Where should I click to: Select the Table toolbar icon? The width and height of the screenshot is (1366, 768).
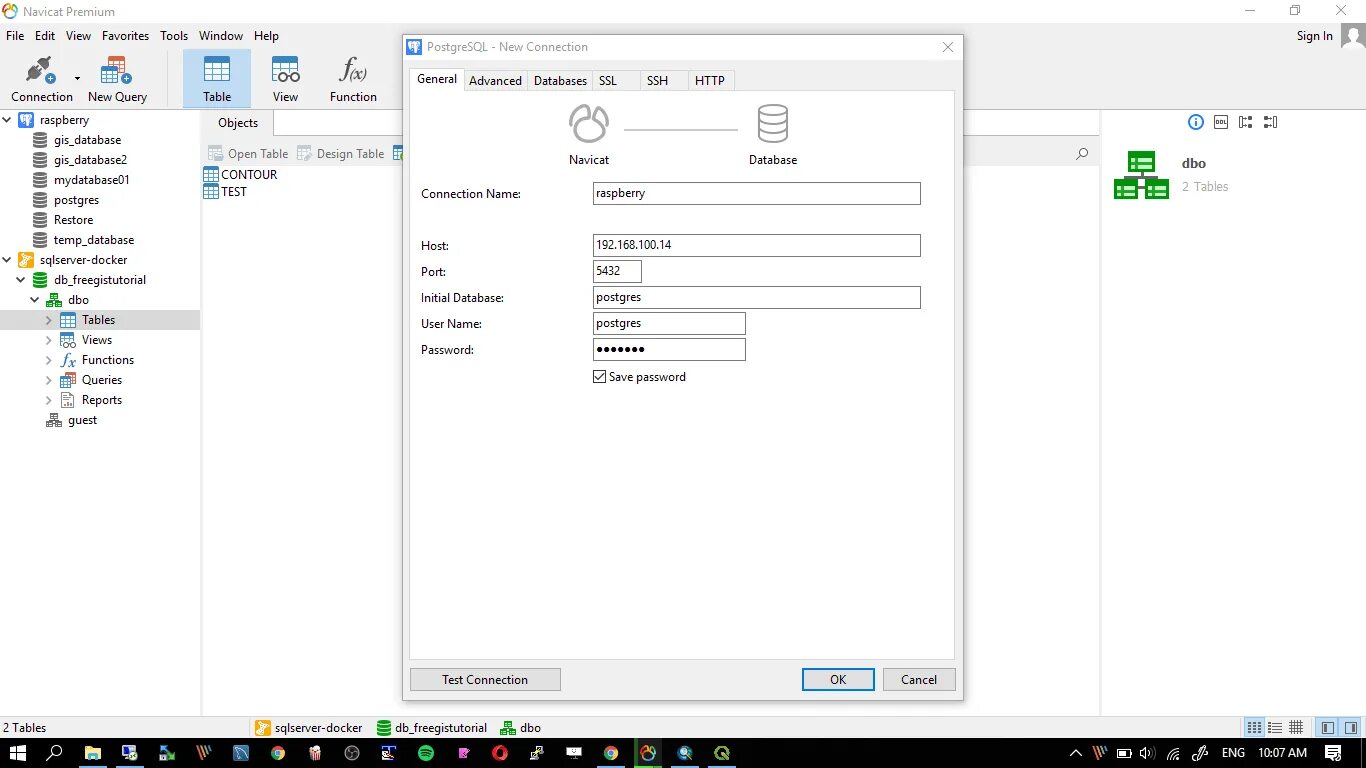click(x=217, y=79)
